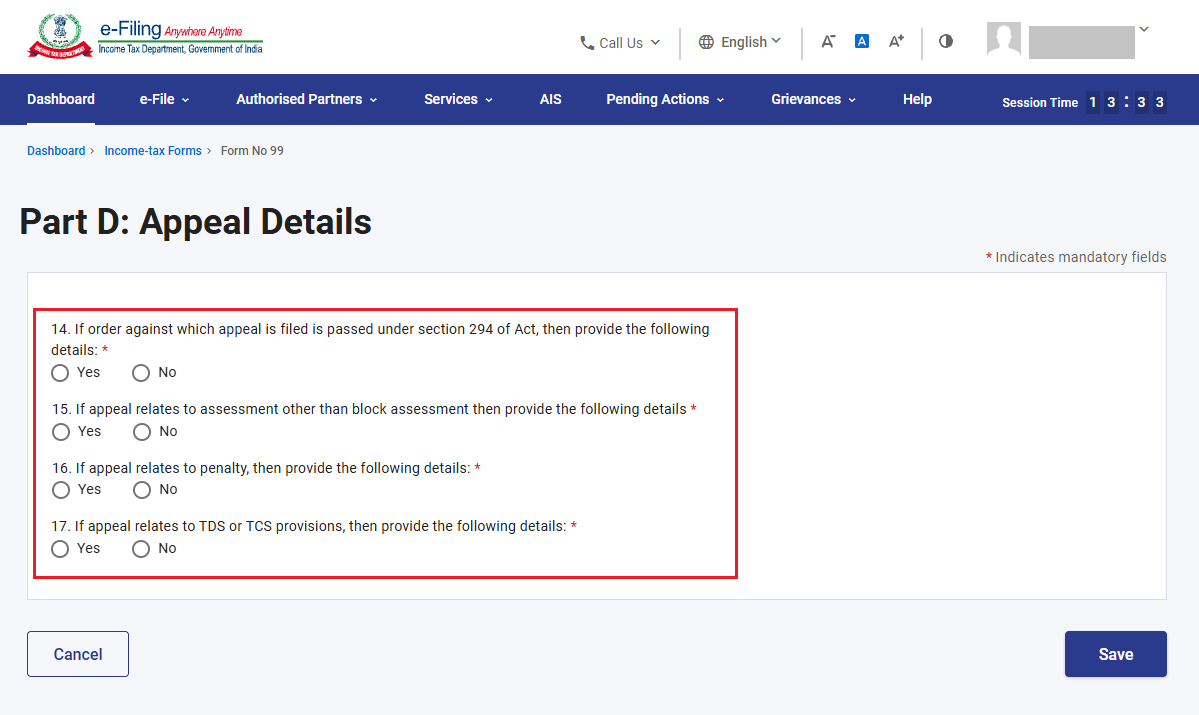
Task: Reset to default font size icon
Action: (x=862, y=41)
